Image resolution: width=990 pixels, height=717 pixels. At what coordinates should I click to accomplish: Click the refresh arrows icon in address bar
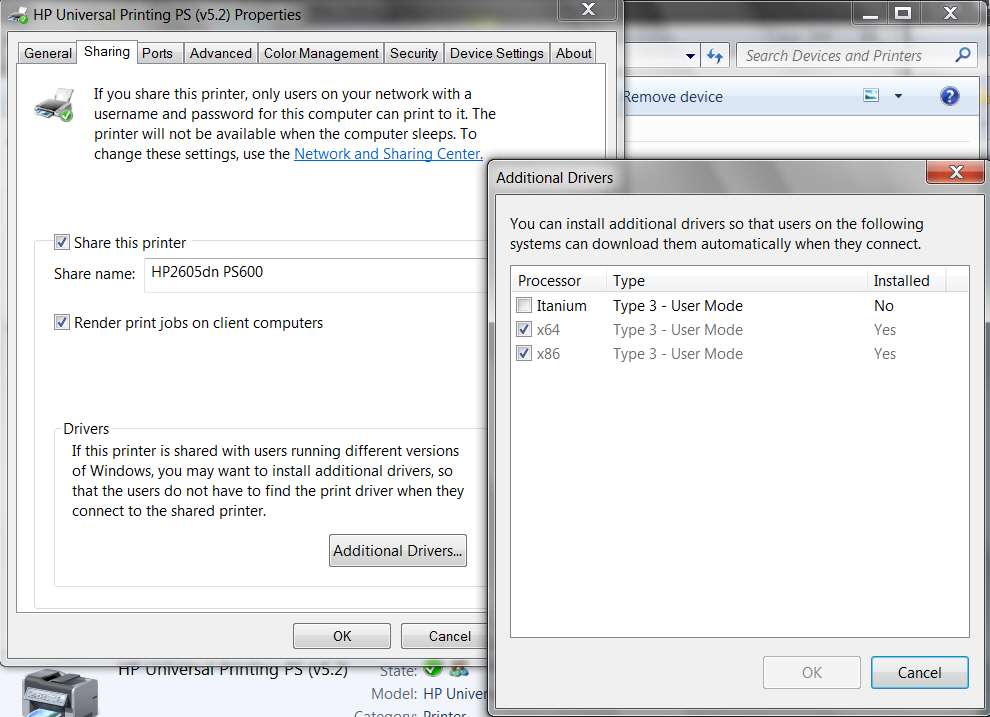click(x=715, y=56)
